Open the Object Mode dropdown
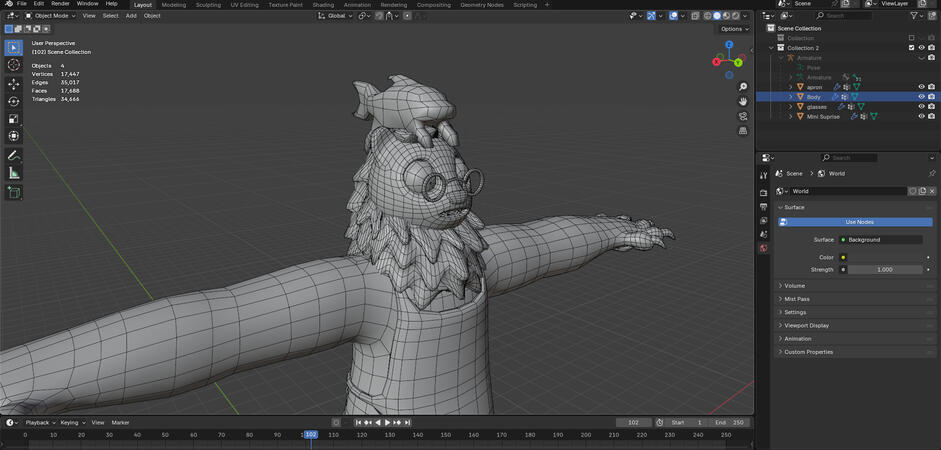The height and width of the screenshot is (450, 941). click(51, 16)
